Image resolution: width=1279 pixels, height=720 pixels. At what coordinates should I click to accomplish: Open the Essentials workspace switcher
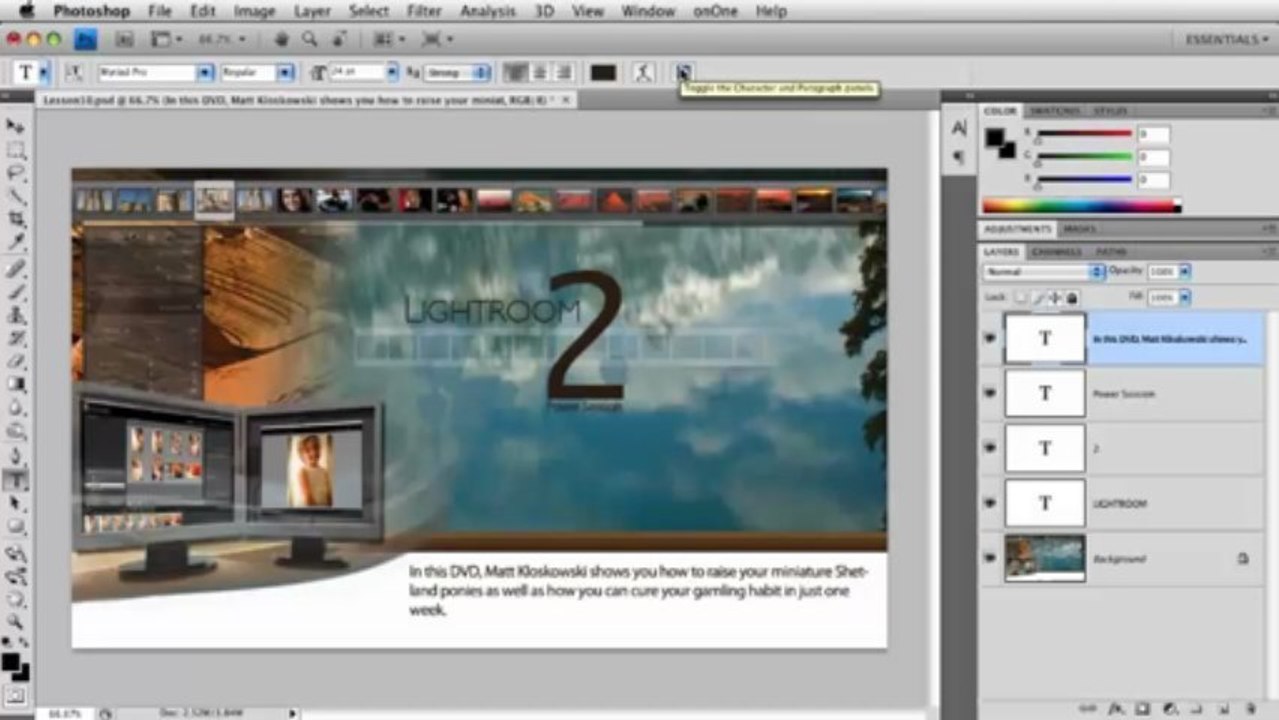point(1226,39)
